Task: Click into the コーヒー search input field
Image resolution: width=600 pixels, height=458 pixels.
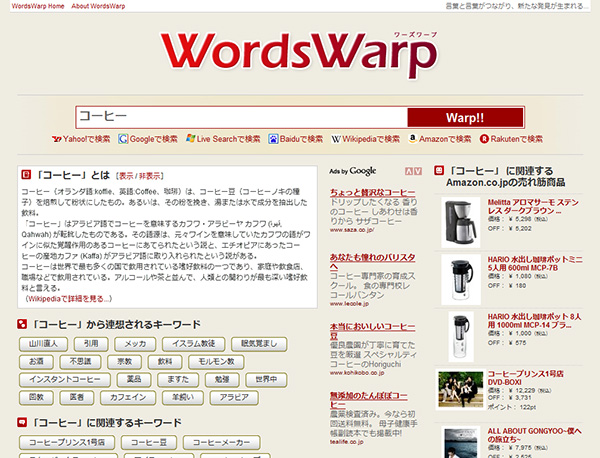Action: [240, 115]
